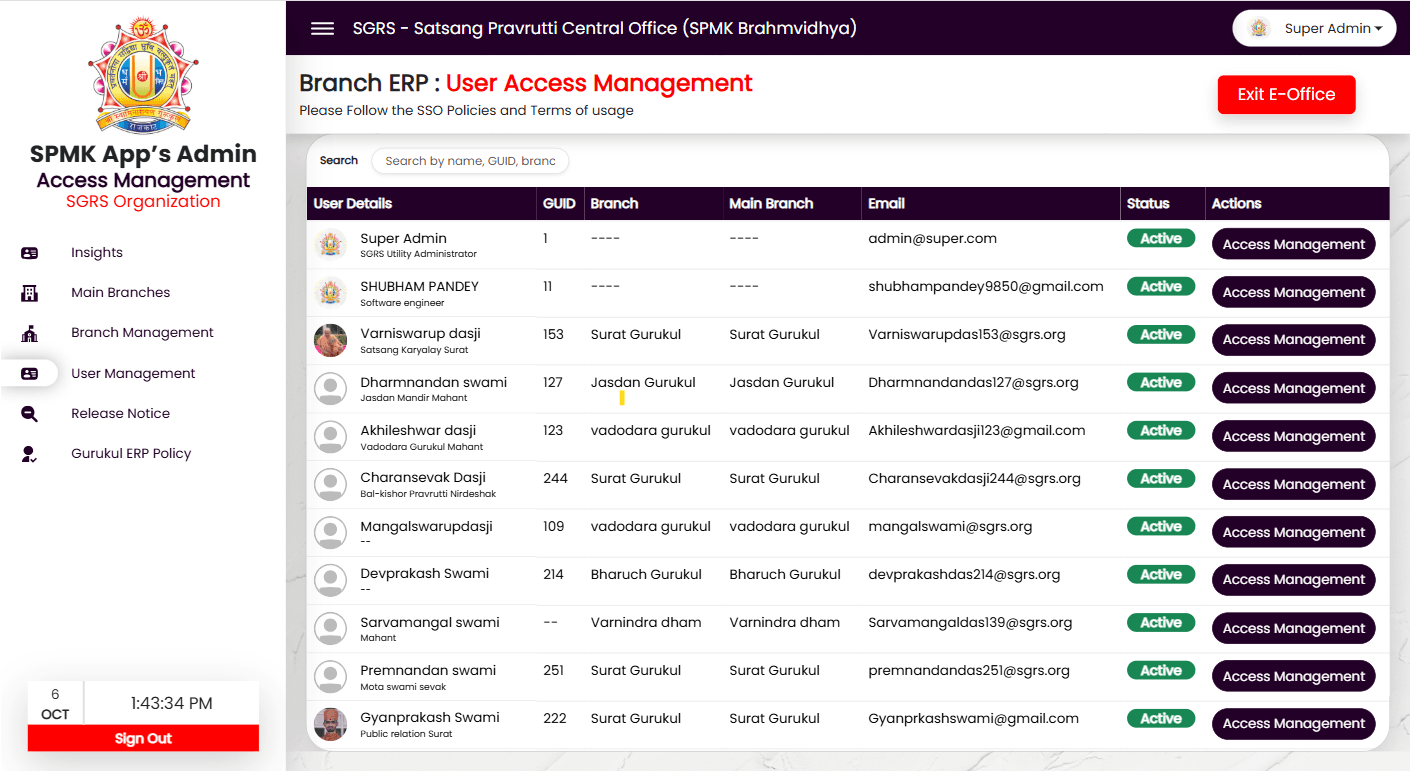This screenshot has width=1410, height=772.
Task: Select User Management in sidebar
Action: 133,374
